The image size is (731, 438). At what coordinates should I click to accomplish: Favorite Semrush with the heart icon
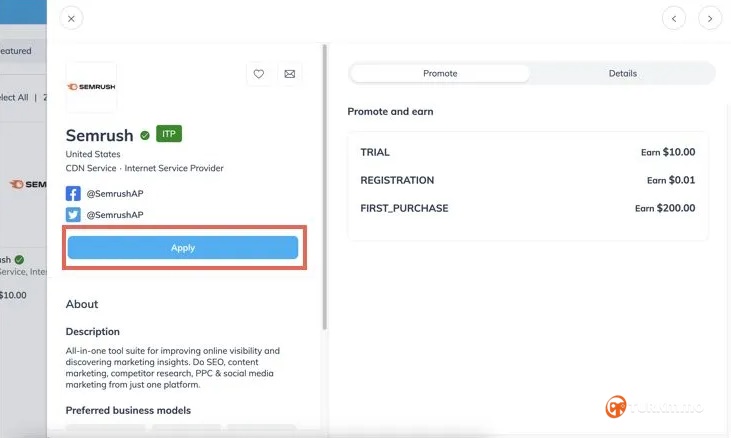259,74
